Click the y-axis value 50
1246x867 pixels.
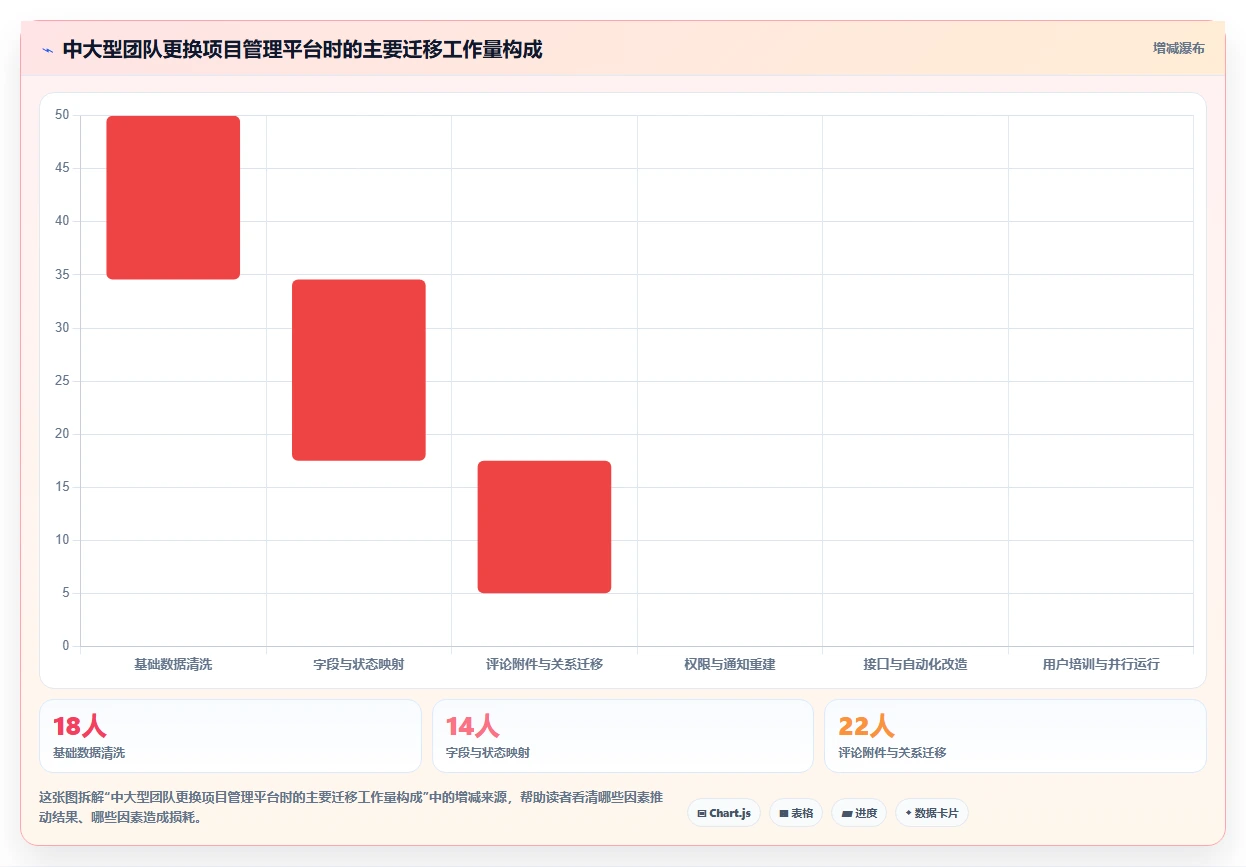tap(62, 115)
